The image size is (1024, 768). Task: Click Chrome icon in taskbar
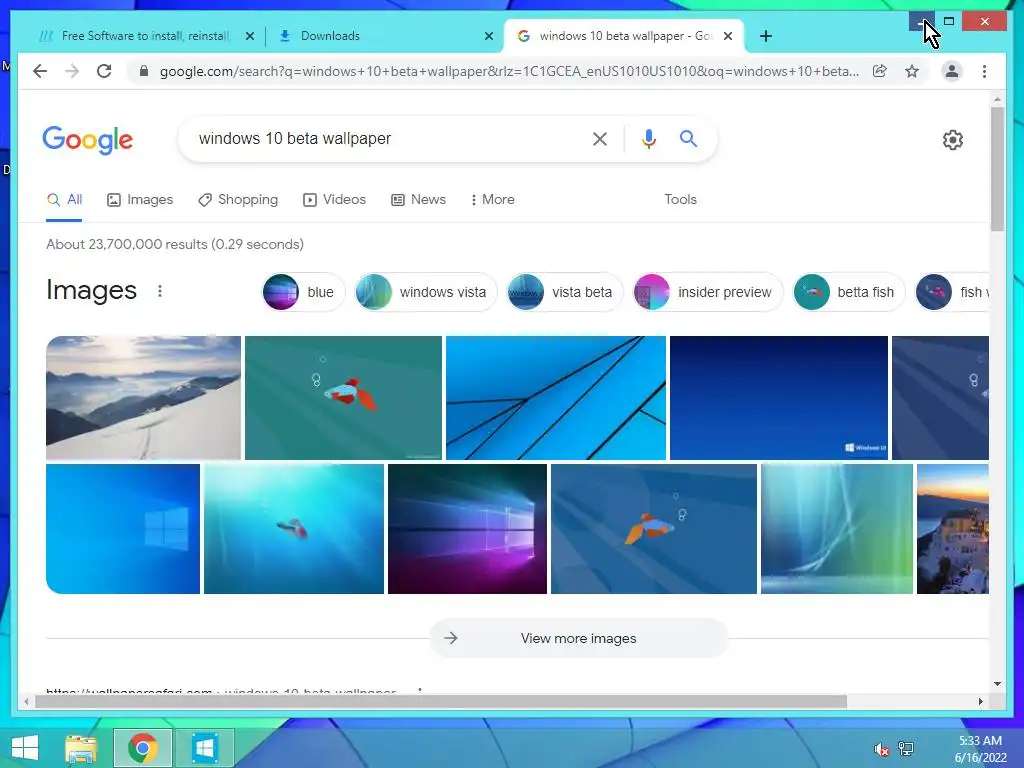click(x=142, y=748)
